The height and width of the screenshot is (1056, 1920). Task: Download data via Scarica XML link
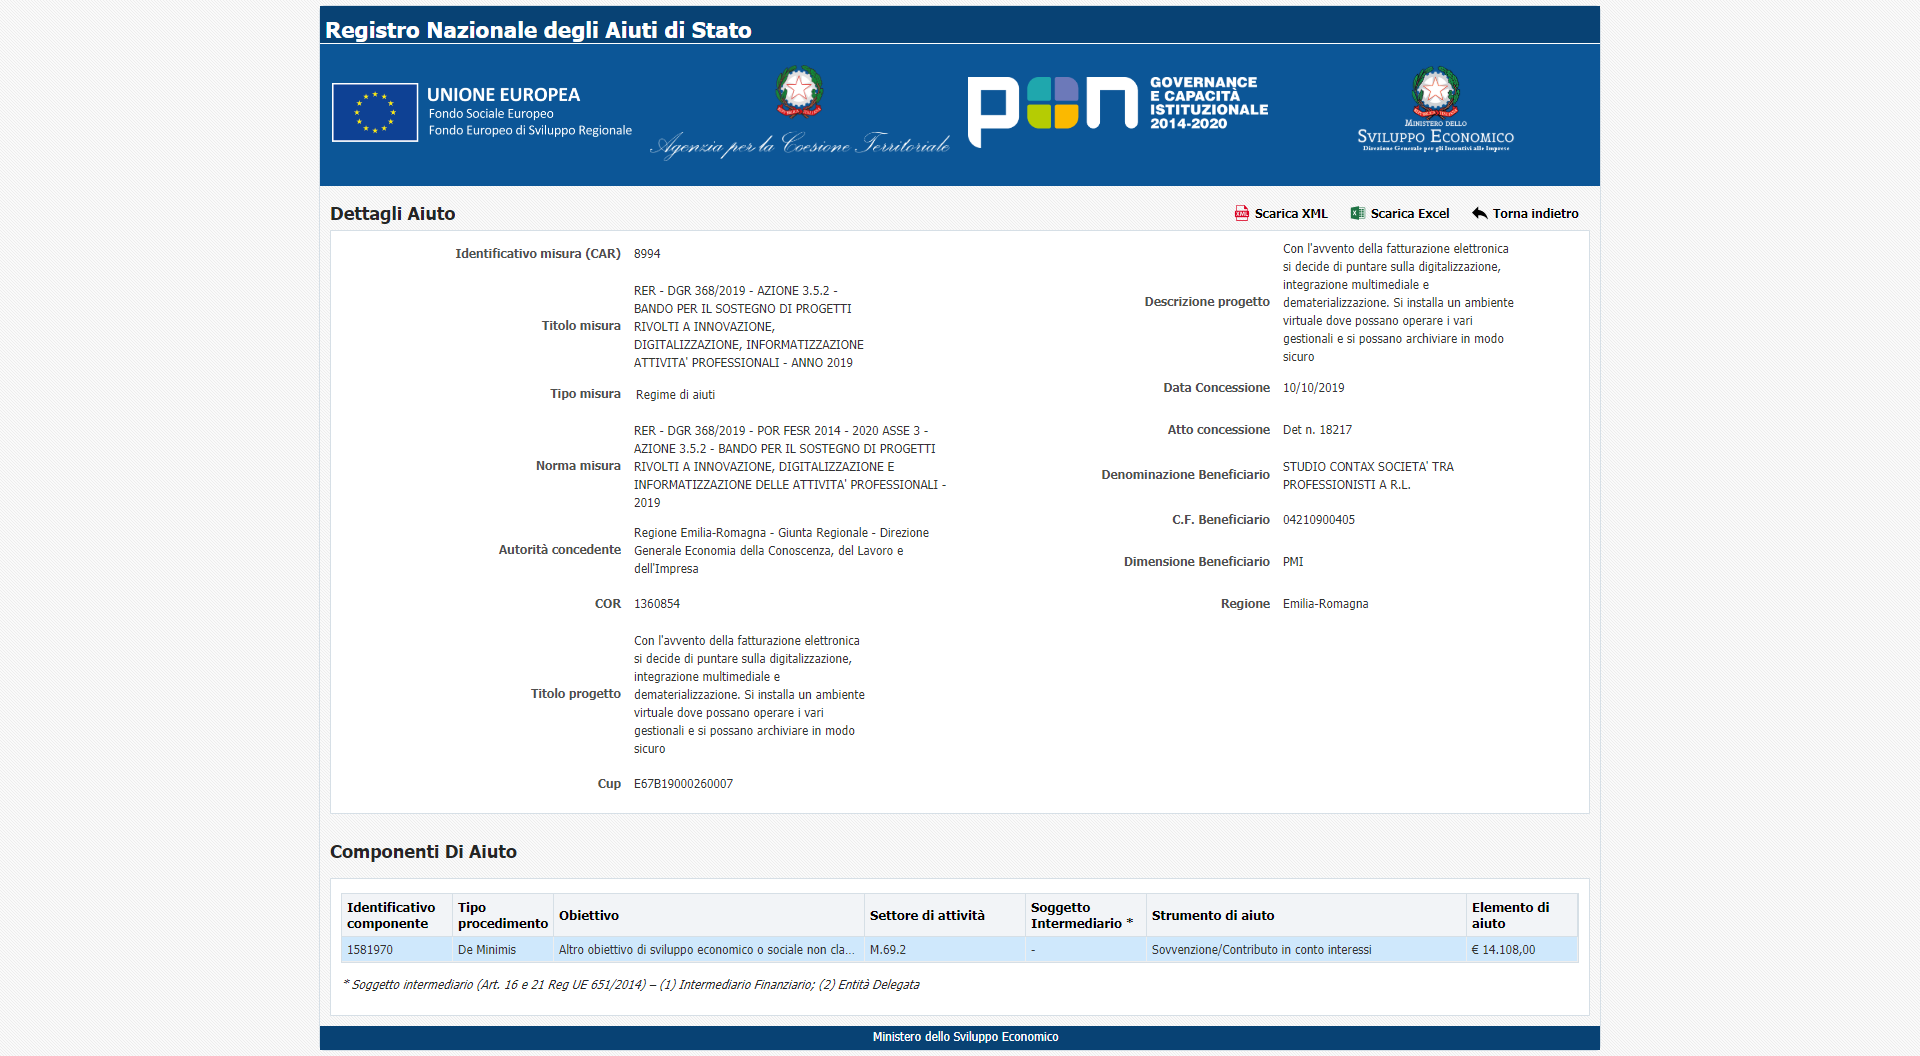[1291, 214]
